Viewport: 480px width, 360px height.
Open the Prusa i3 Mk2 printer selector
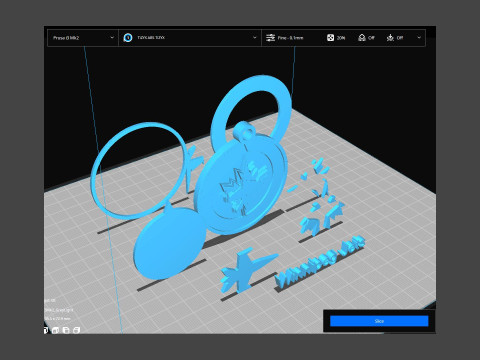pyautogui.click(x=83, y=38)
